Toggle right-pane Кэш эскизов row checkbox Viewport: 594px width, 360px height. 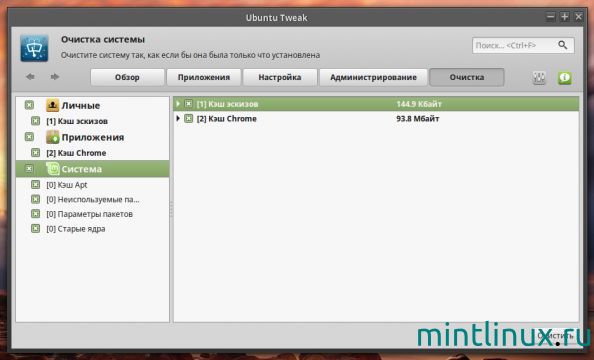188,104
